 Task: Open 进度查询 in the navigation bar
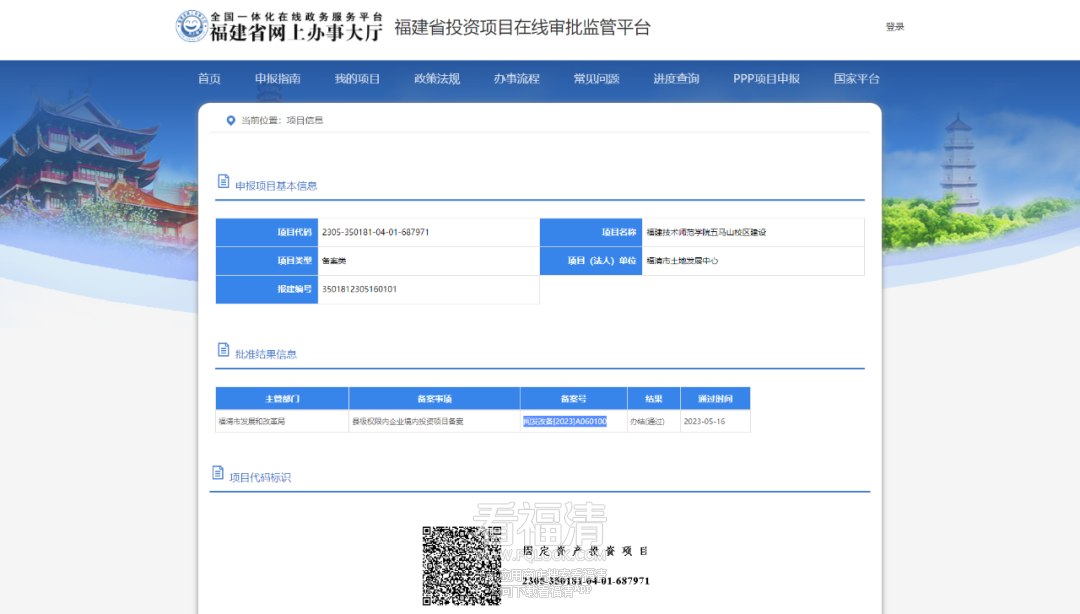point(676,79)
